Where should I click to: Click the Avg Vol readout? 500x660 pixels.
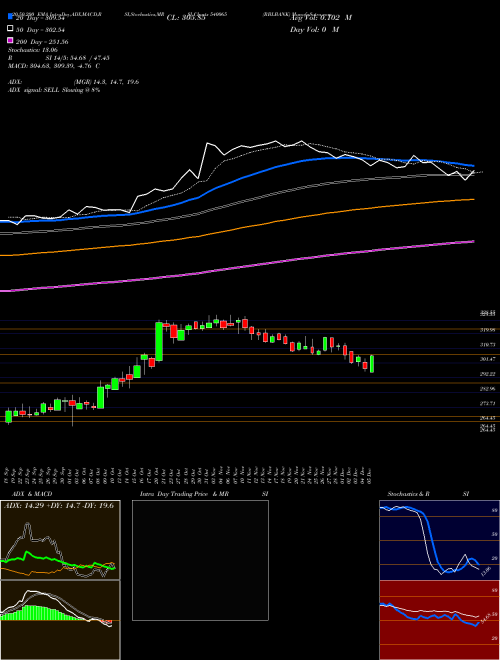(321, 18)
